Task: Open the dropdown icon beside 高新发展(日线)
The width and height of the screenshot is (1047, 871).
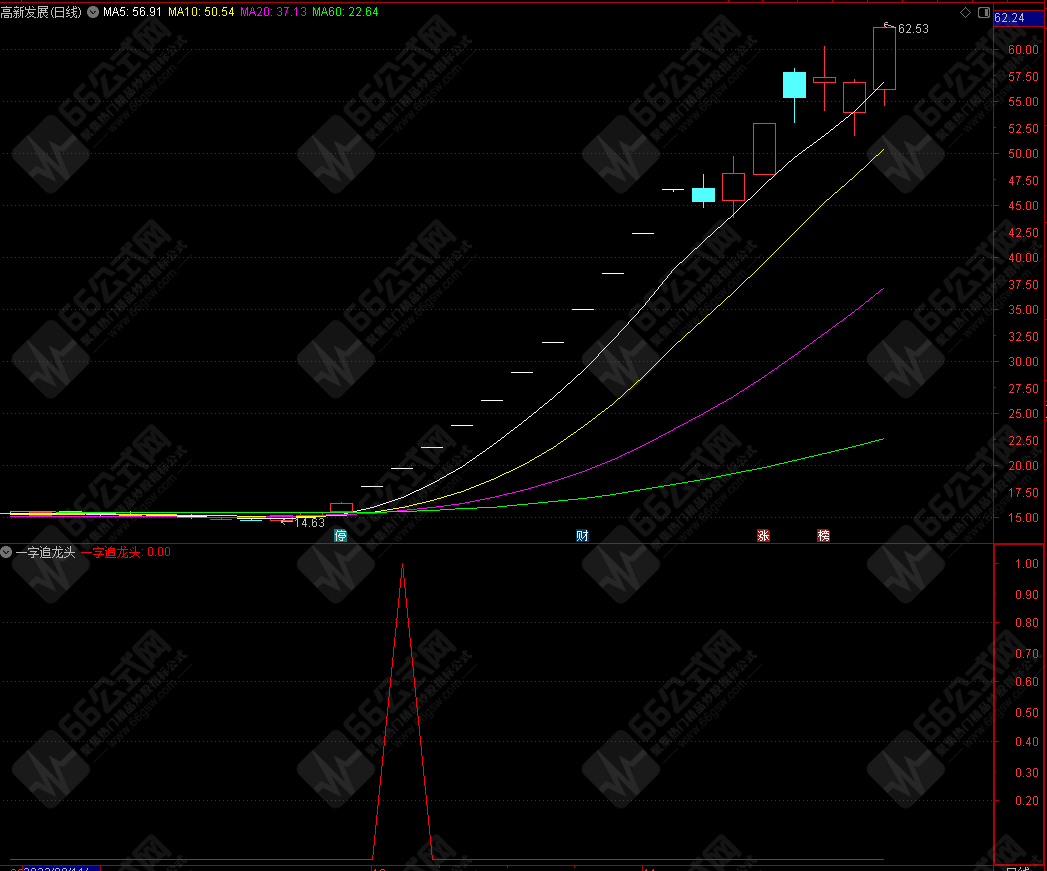Action: [x=93, y=12]
